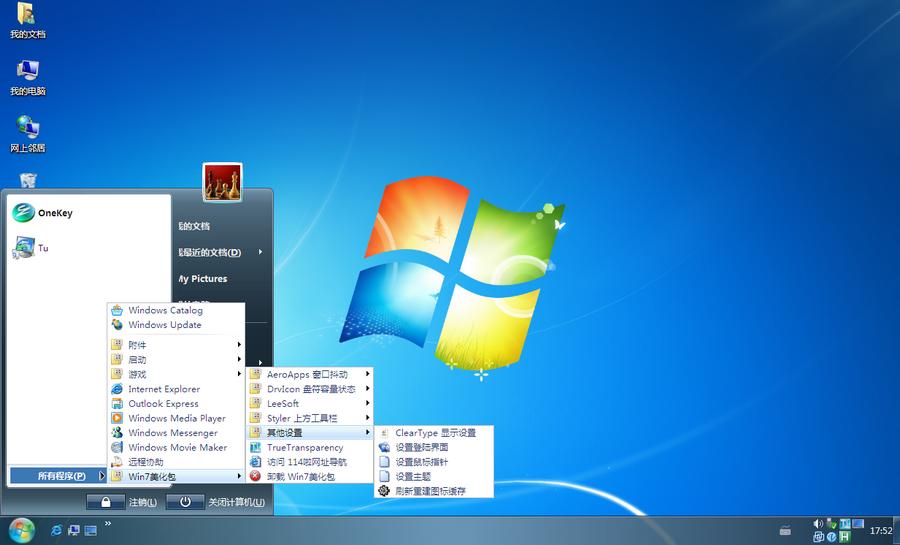Choose 设置主题
The image size is (900, 545).
tap(433, 476)
